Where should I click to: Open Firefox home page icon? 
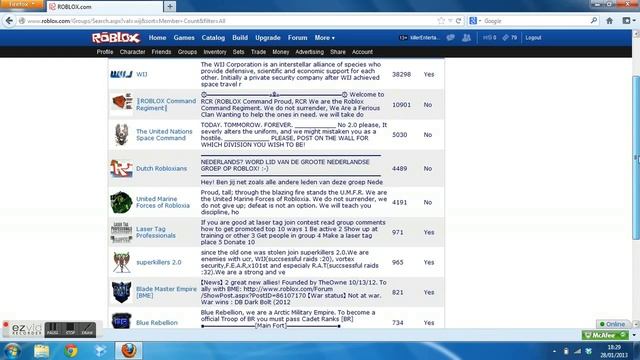point(609,21)
